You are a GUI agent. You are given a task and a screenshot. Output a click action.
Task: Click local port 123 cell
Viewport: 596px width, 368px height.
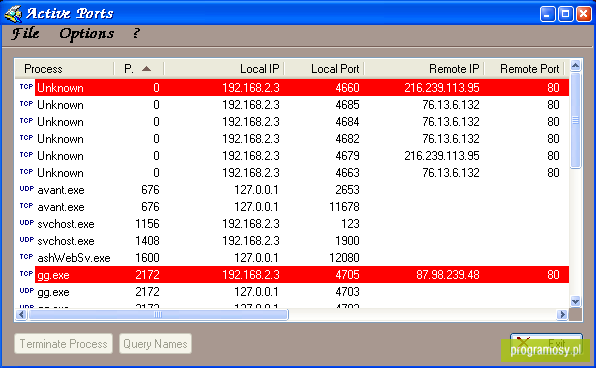click(350, 224)
